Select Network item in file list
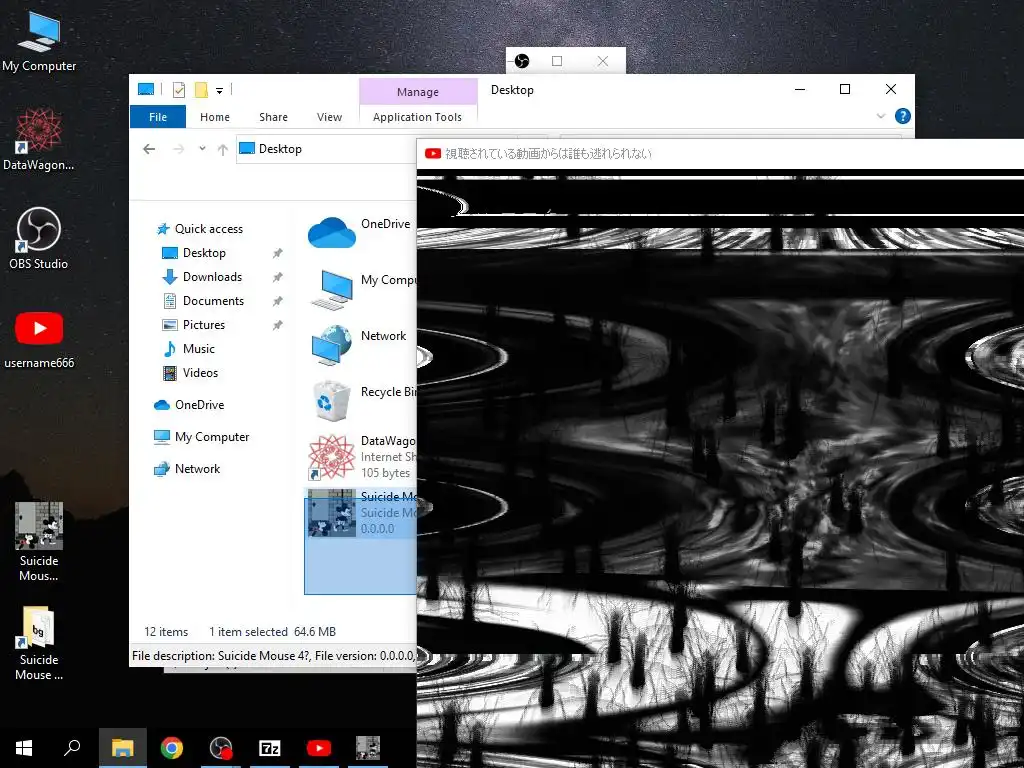Viewport: 1024px width, 768px height. click(360, 344)
